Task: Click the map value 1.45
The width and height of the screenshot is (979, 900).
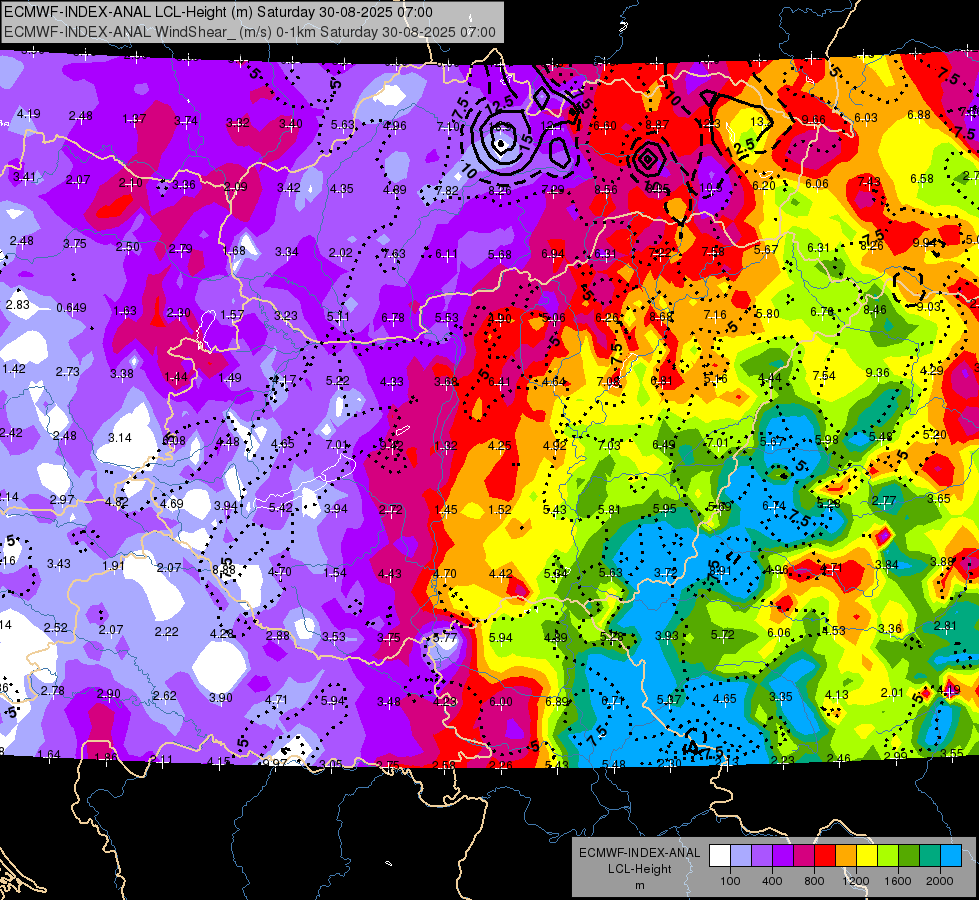Action: (x=445, y=510)
